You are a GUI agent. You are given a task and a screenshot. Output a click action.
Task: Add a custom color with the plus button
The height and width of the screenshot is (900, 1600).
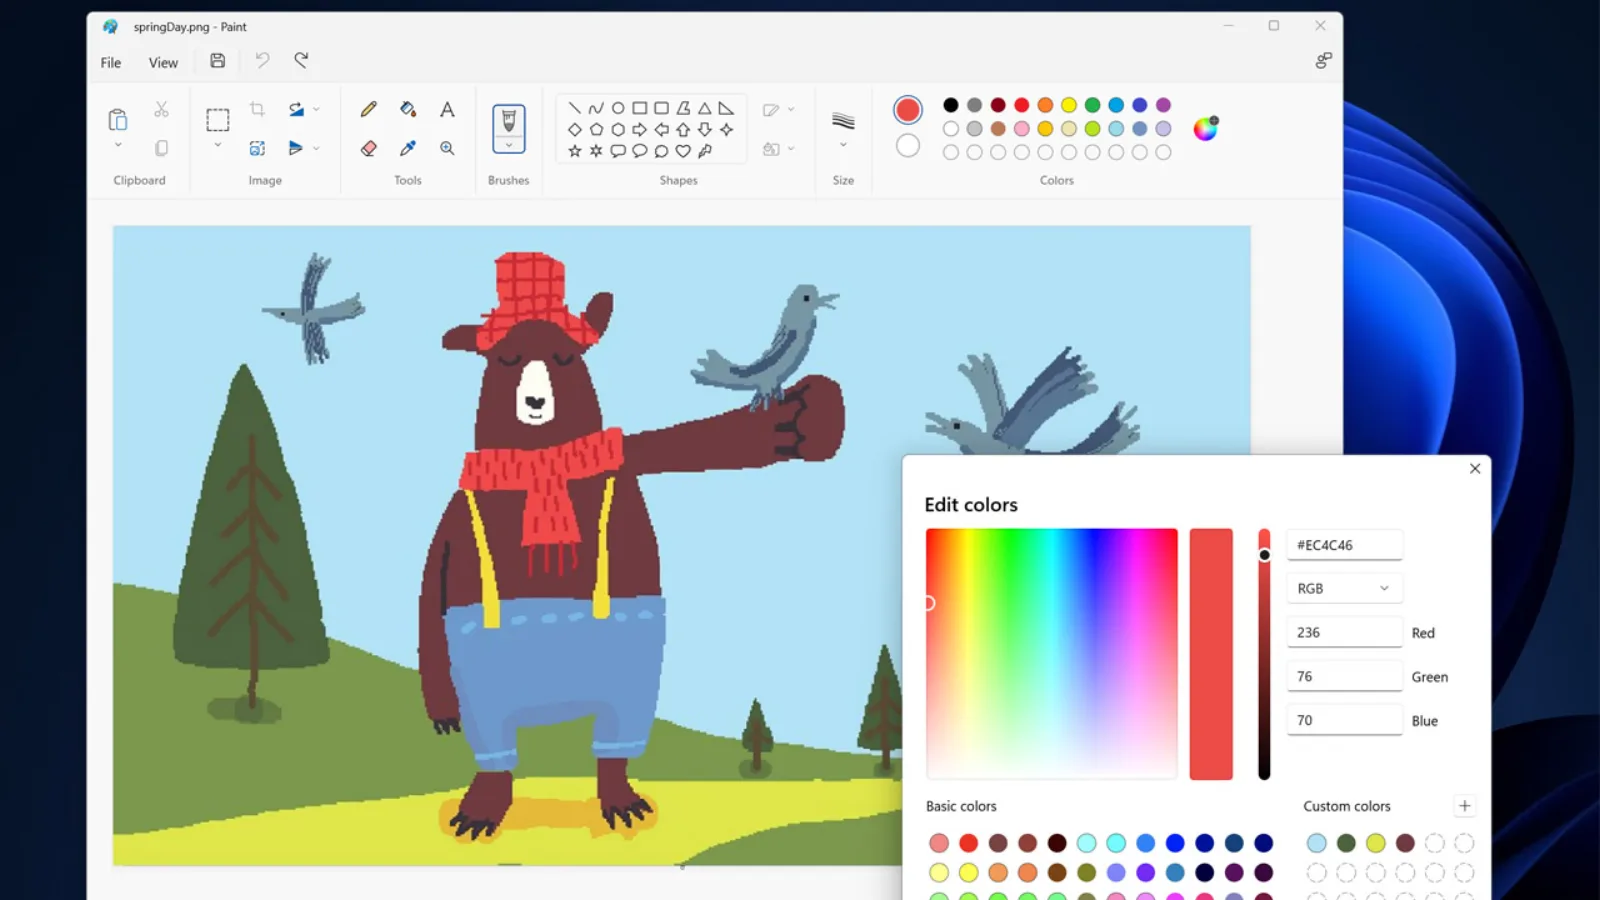1464,806
